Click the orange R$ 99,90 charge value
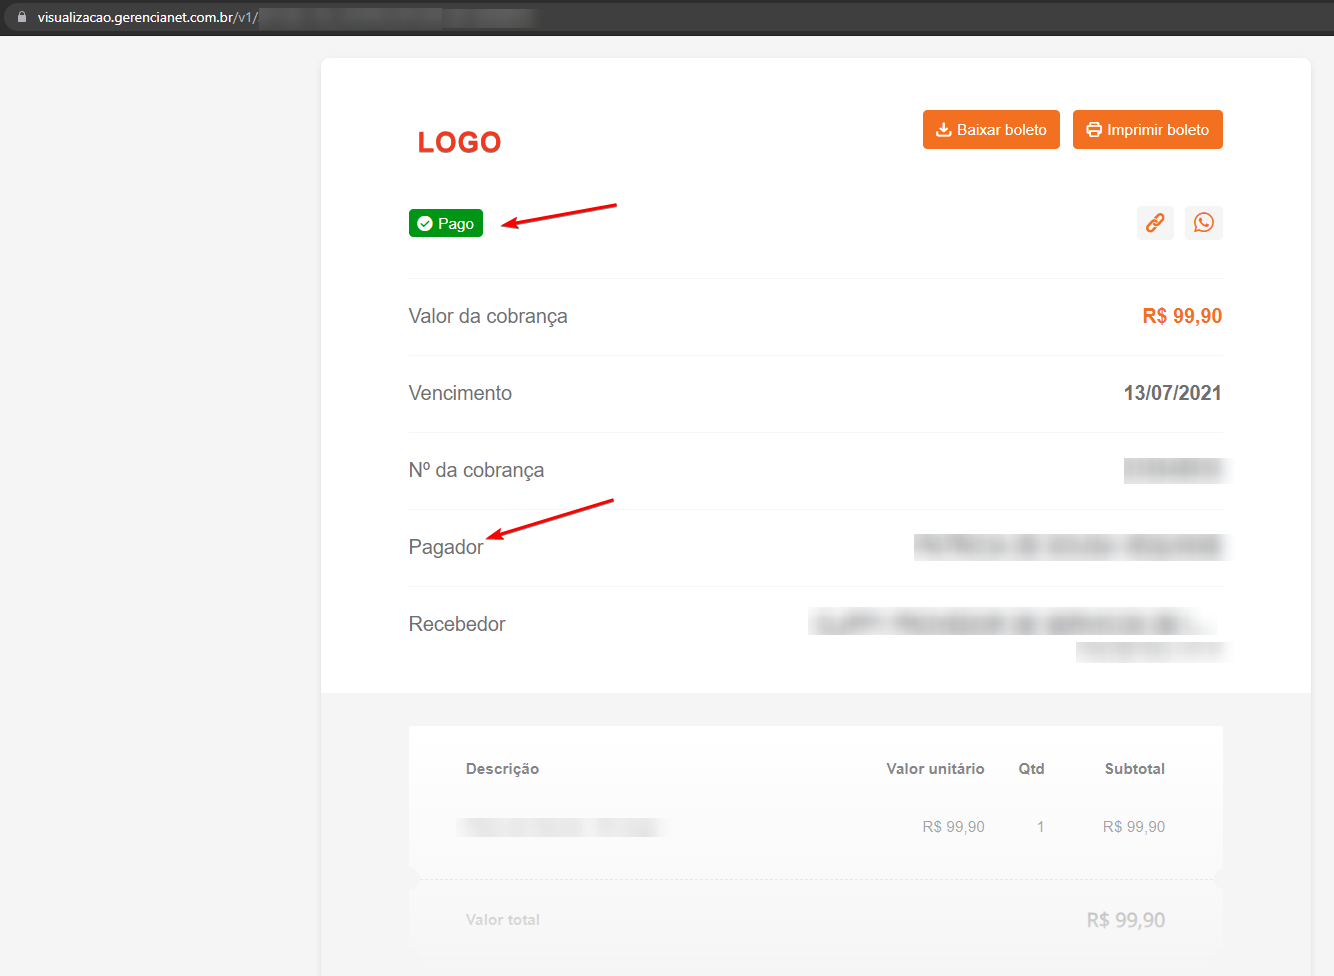1334x976 pixels. click(x=1182, y=316)
